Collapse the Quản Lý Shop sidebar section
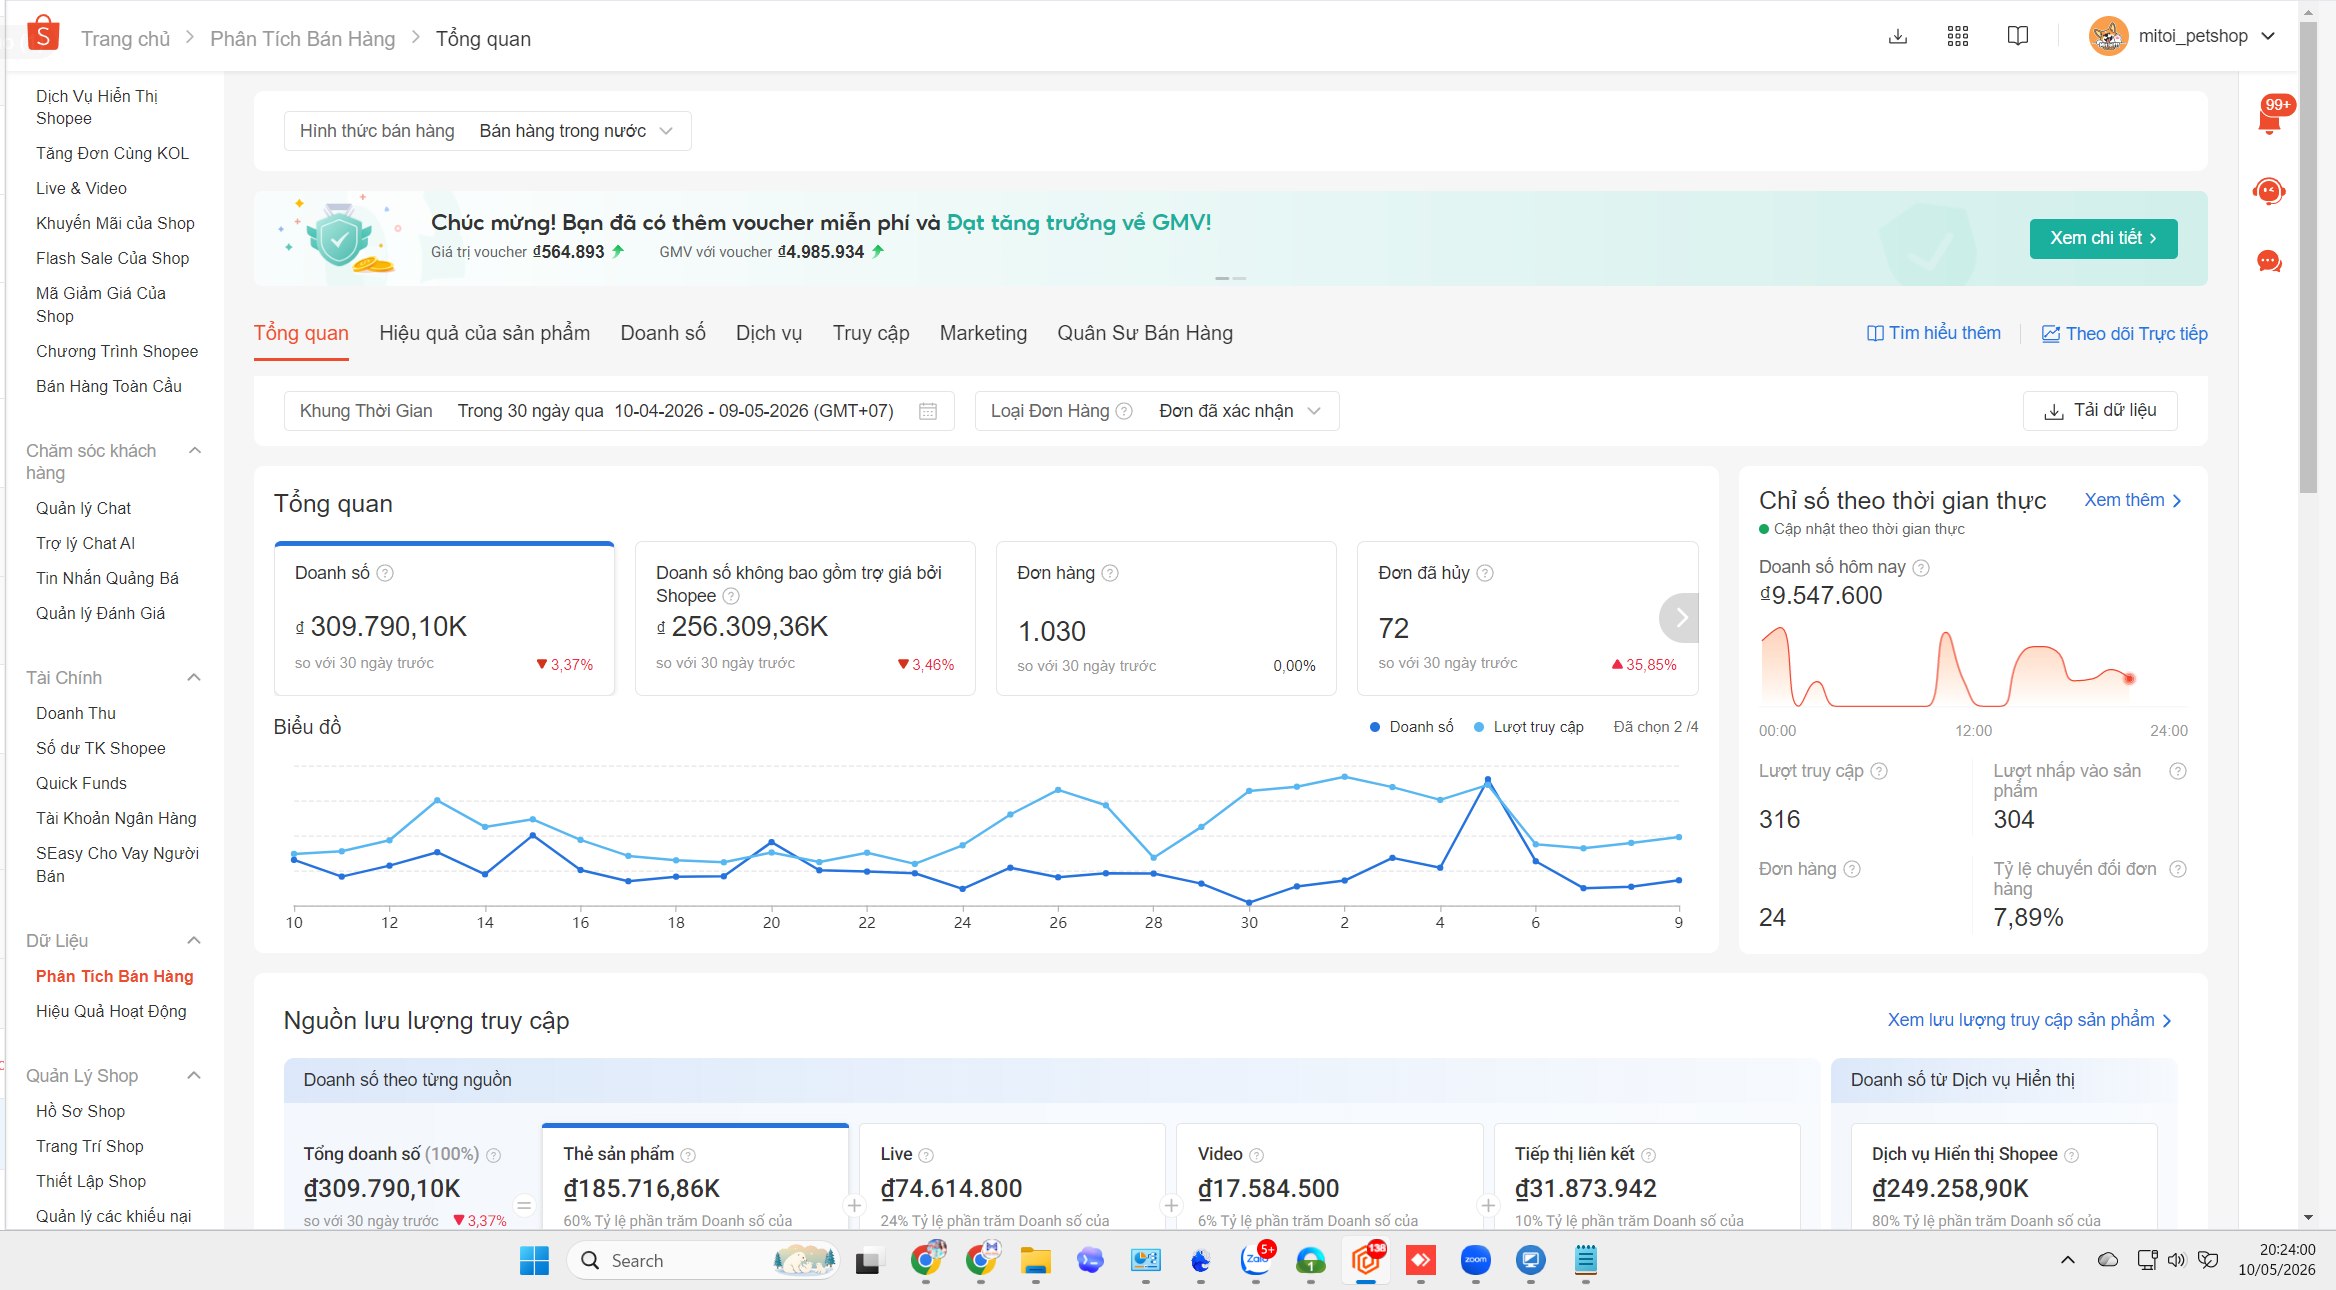Viewport: 2336px width, 1290px height. click(x=195, y=1076)
